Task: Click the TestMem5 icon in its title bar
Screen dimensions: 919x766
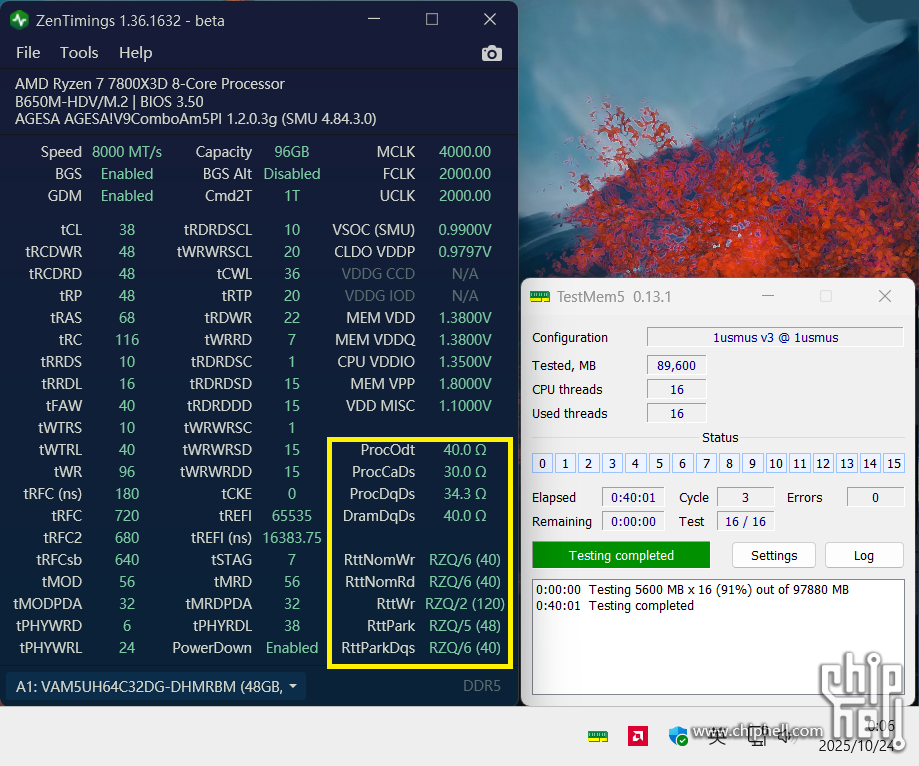Action: [x=540, y=297]
